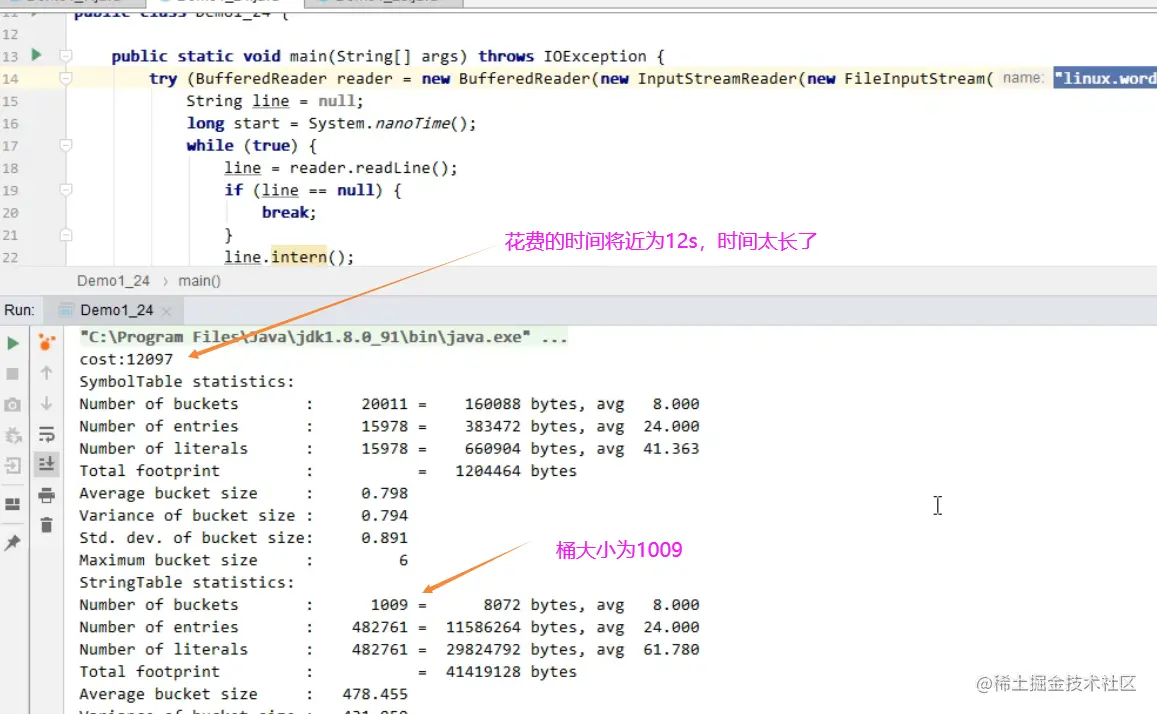
Task: Click the exit process icon
Action: click(13, 465)
